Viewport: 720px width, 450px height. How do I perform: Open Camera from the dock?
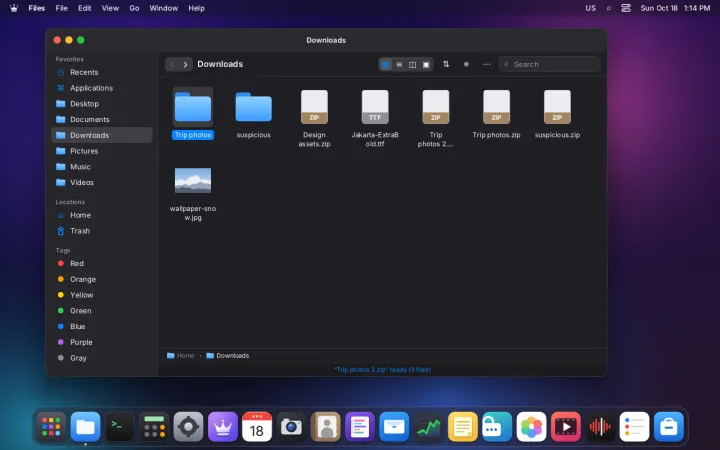coord(291,427)
